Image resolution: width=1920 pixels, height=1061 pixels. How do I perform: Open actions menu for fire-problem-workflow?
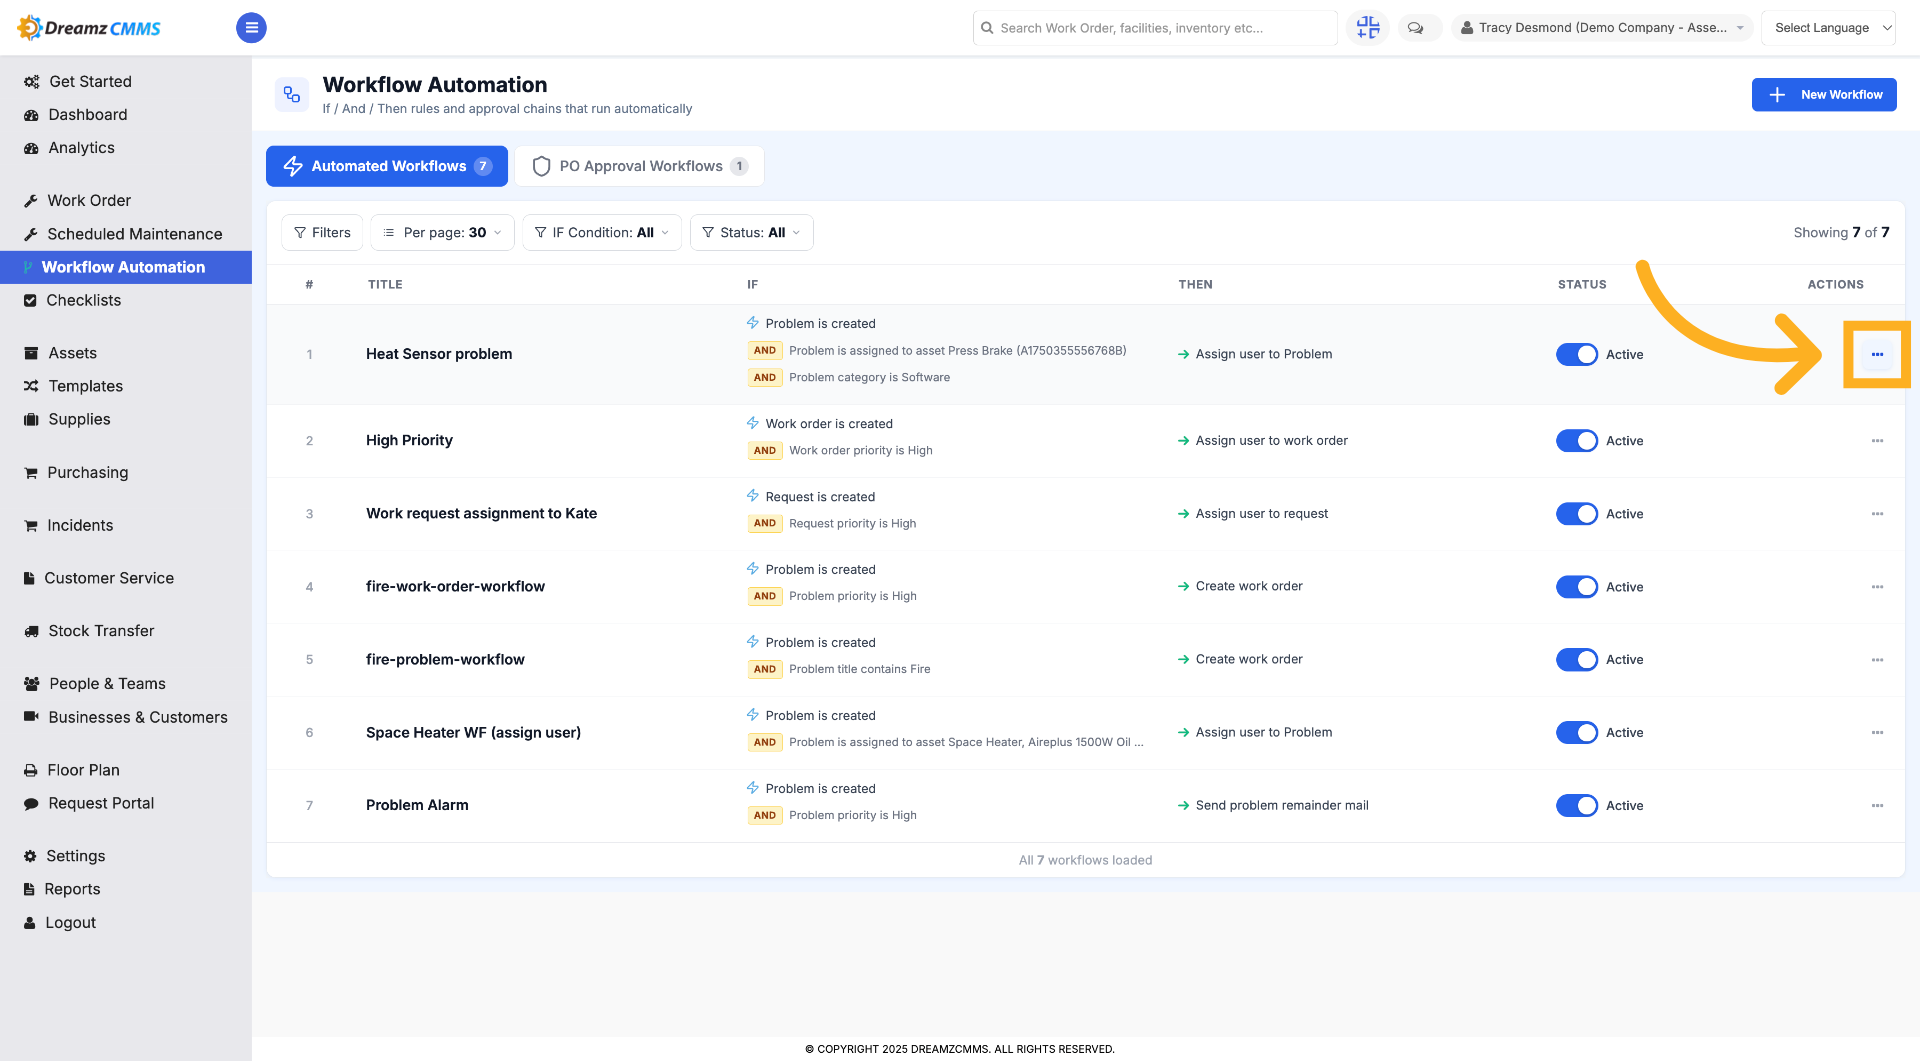(1877, 660)
